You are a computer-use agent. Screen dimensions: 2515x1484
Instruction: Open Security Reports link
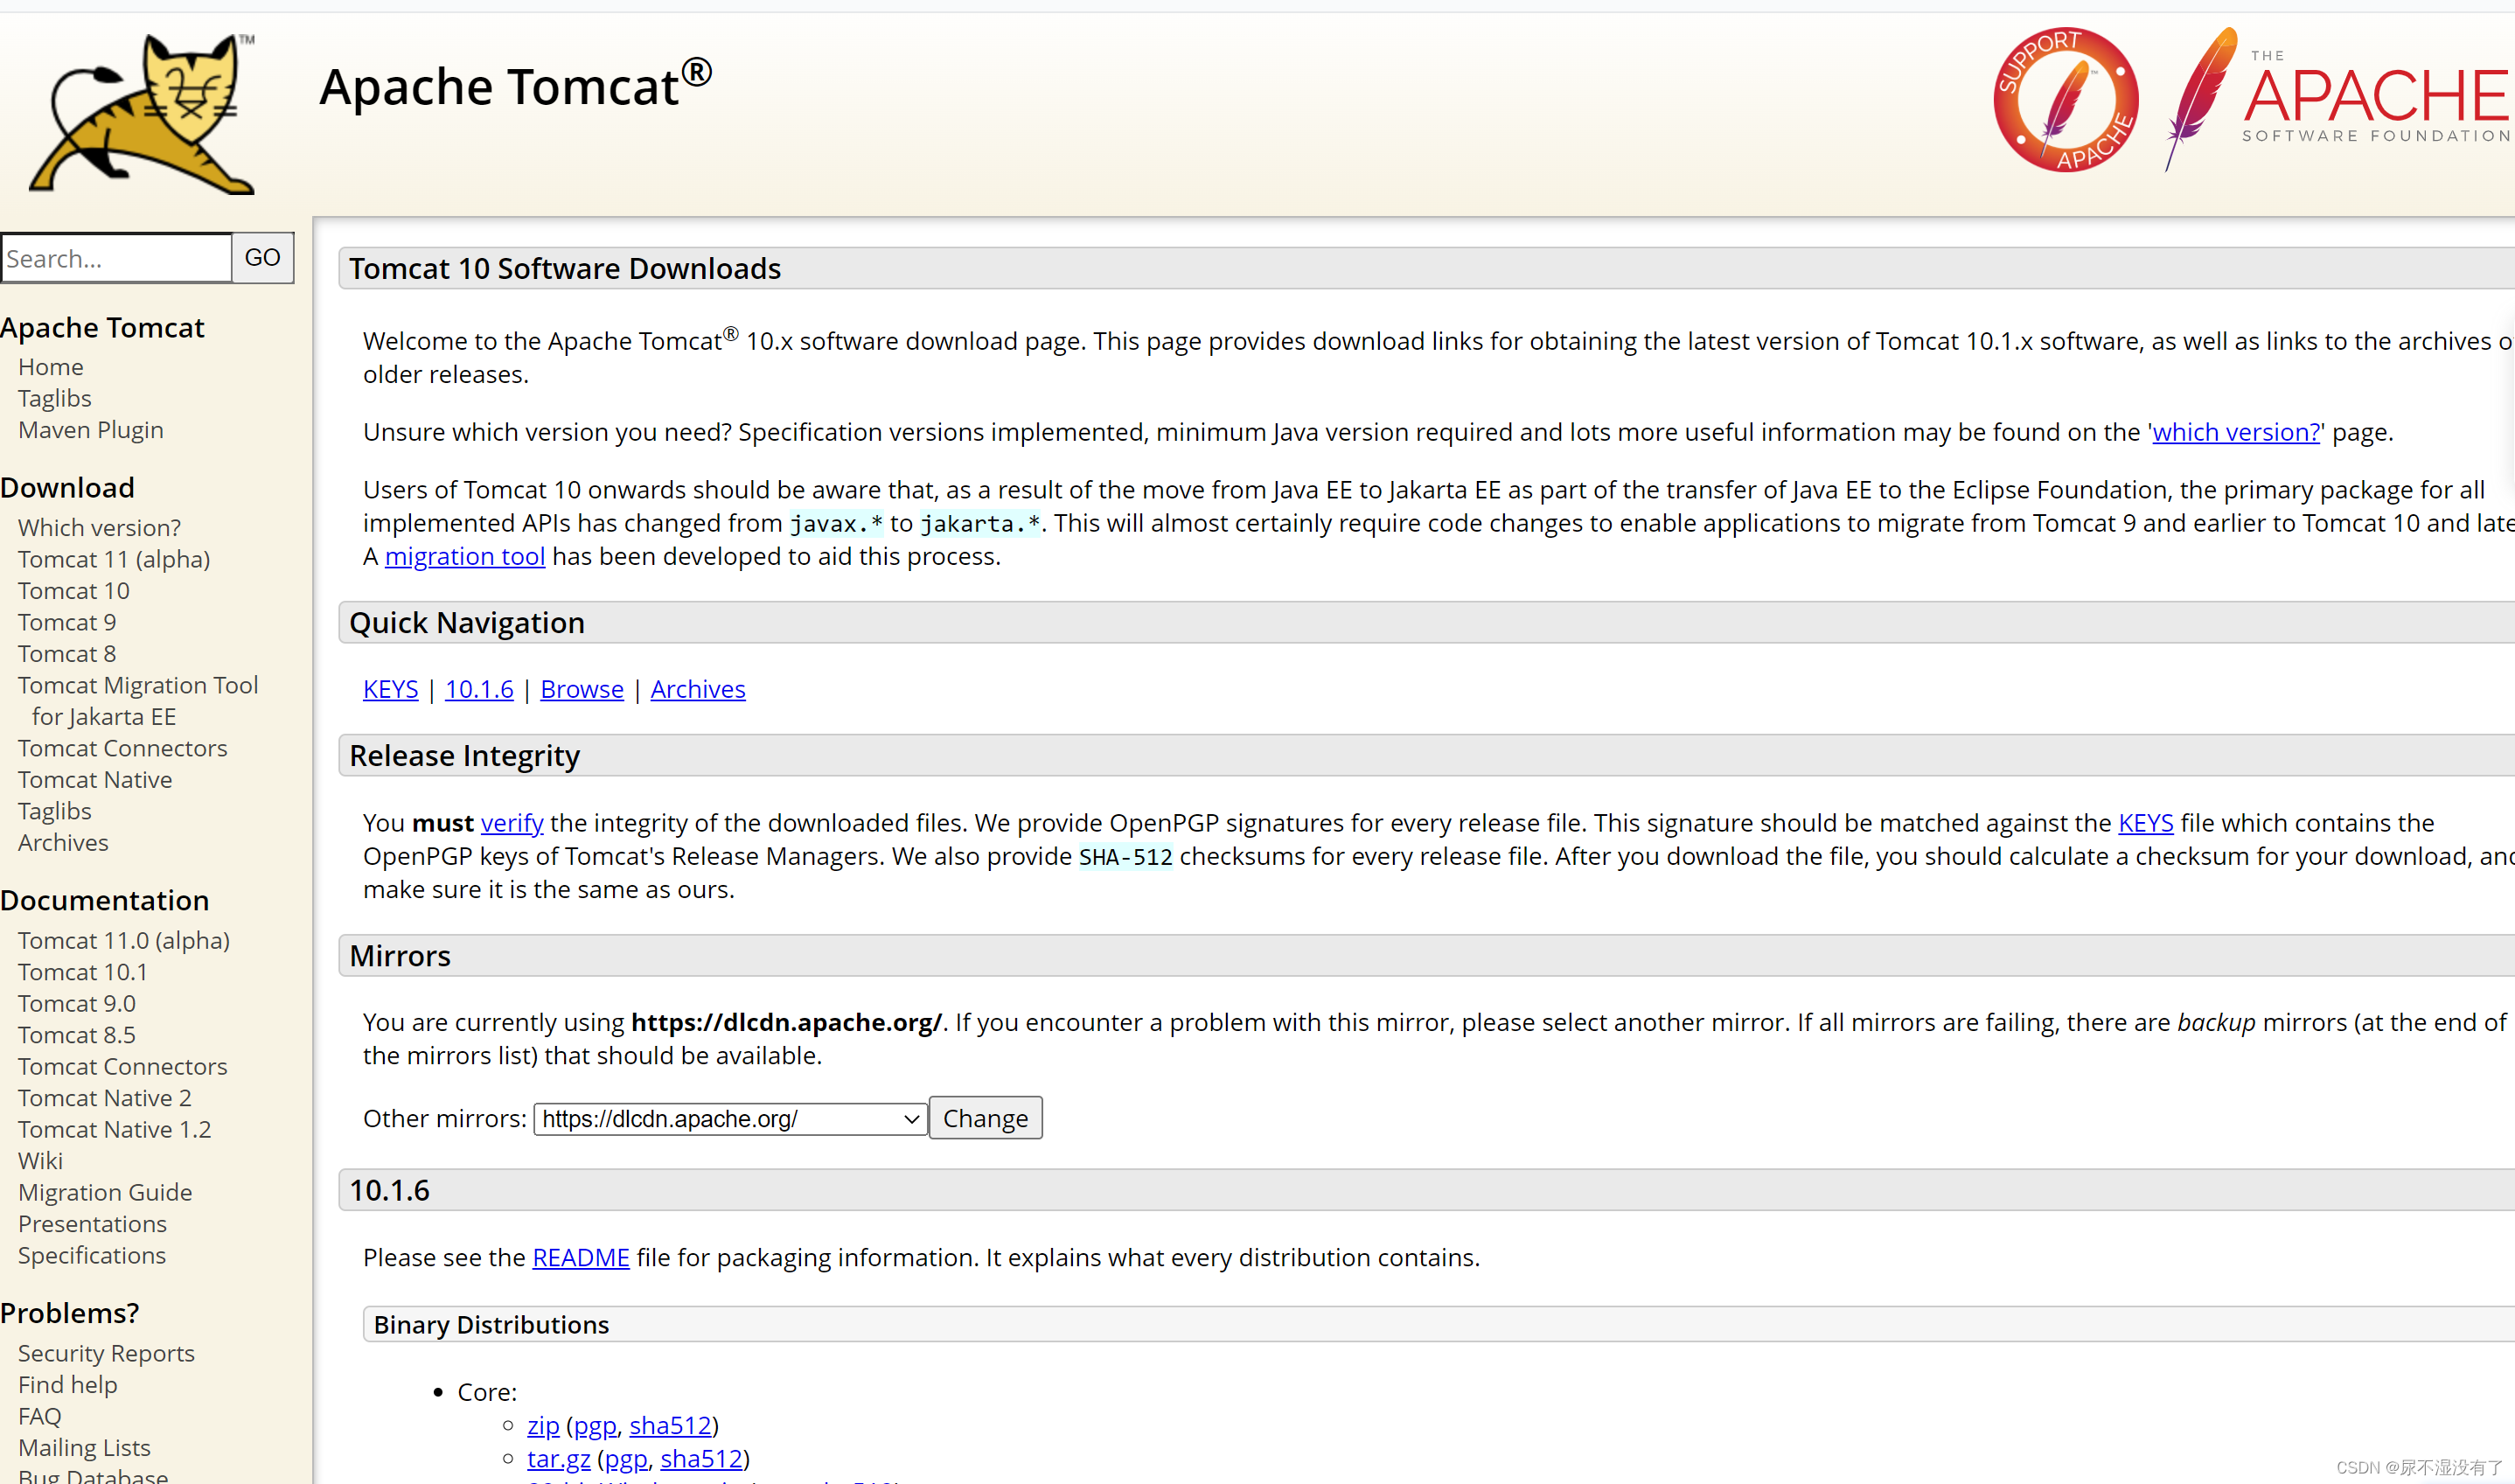tap(106, 1354)
